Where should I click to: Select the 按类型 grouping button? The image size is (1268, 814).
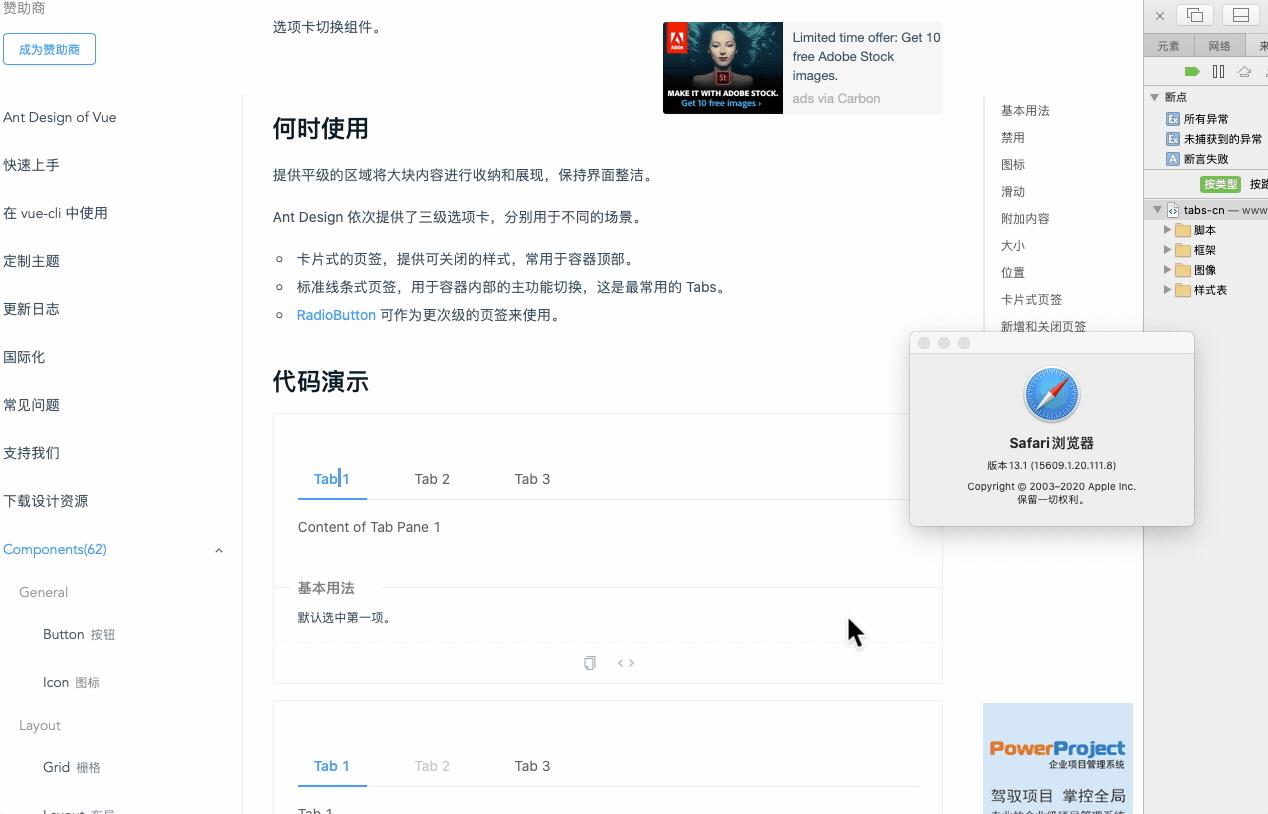(1221, 184)
